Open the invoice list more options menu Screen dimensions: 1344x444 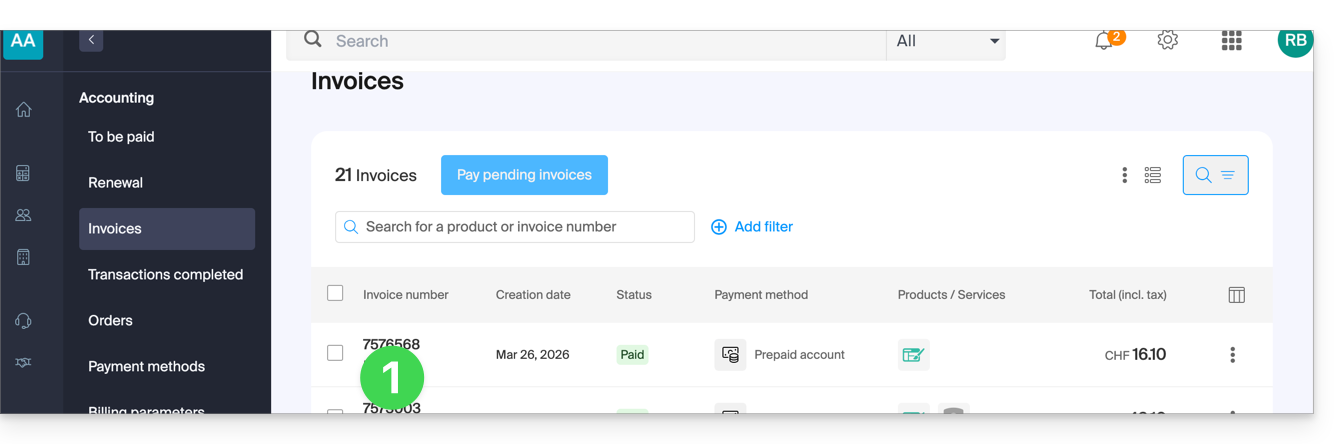coord(1125,175)
